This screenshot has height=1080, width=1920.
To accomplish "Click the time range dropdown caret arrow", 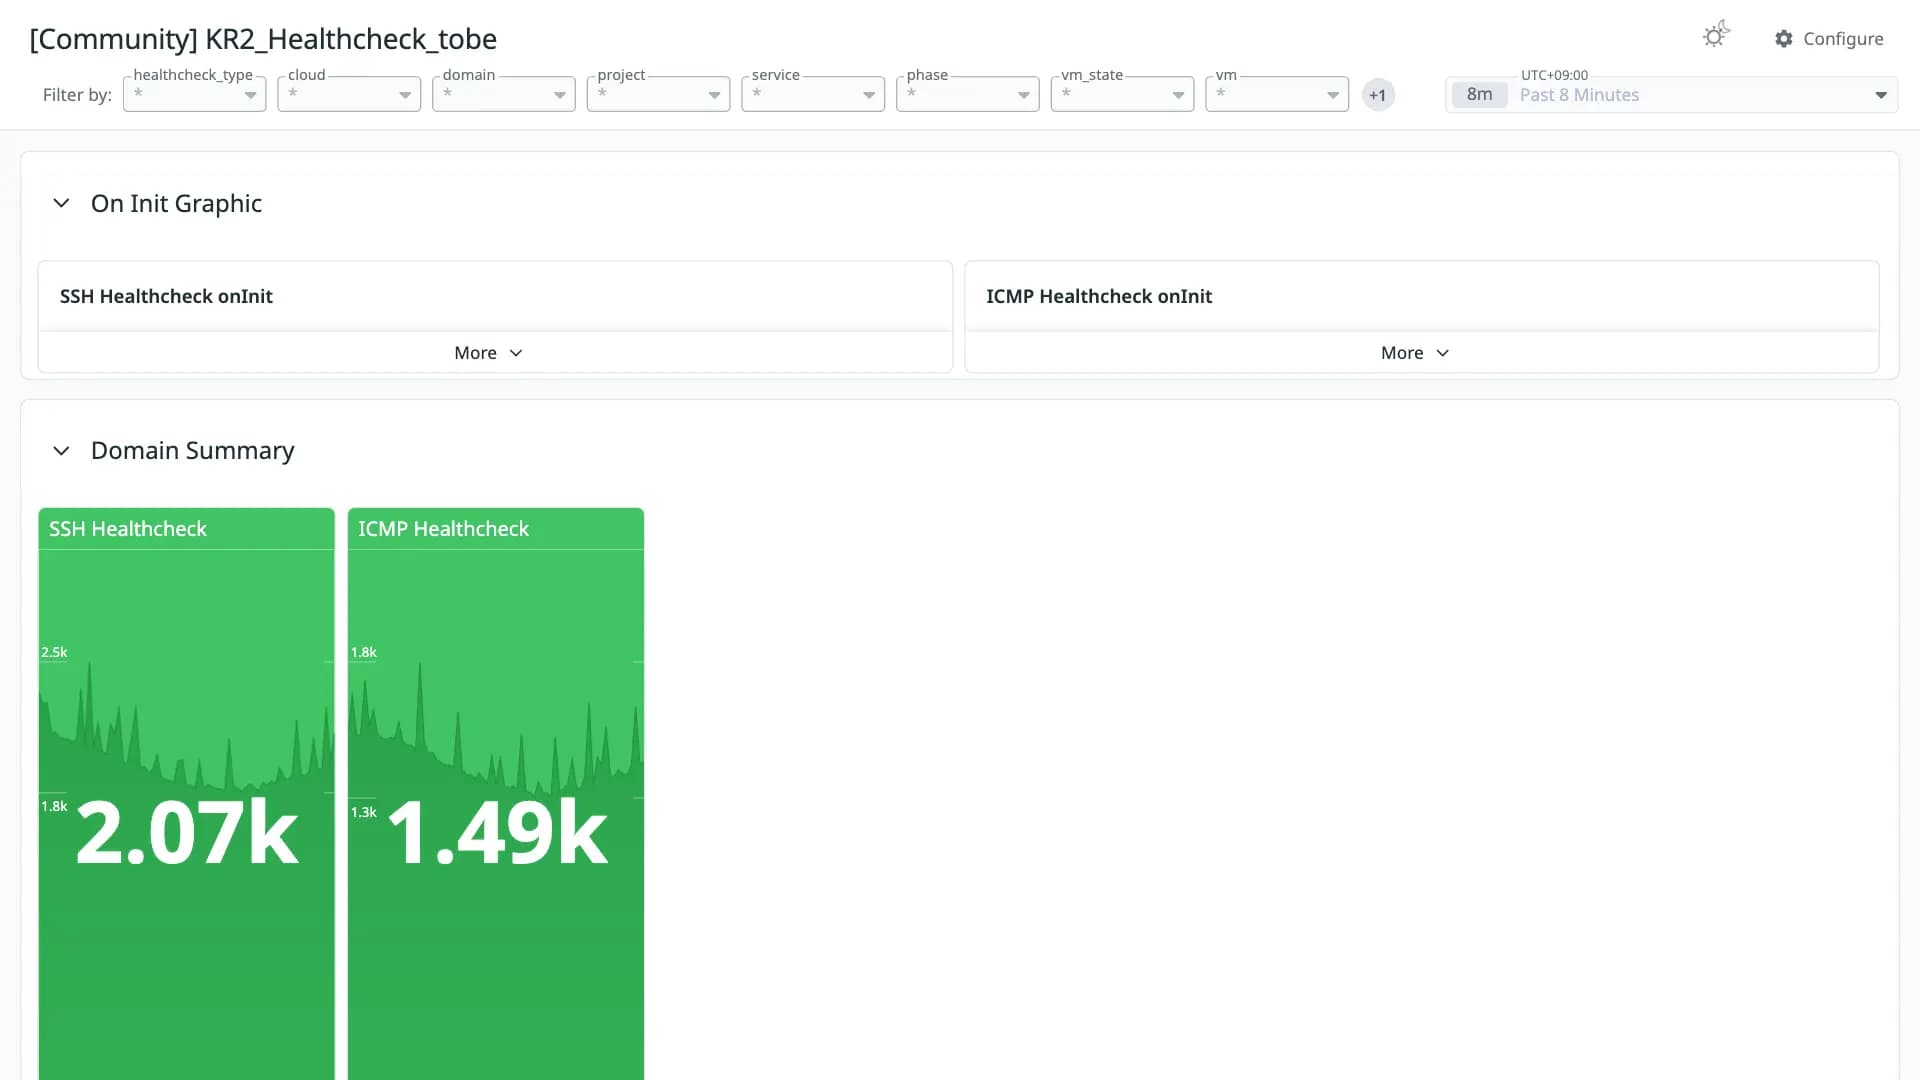I will point(1881,95).
